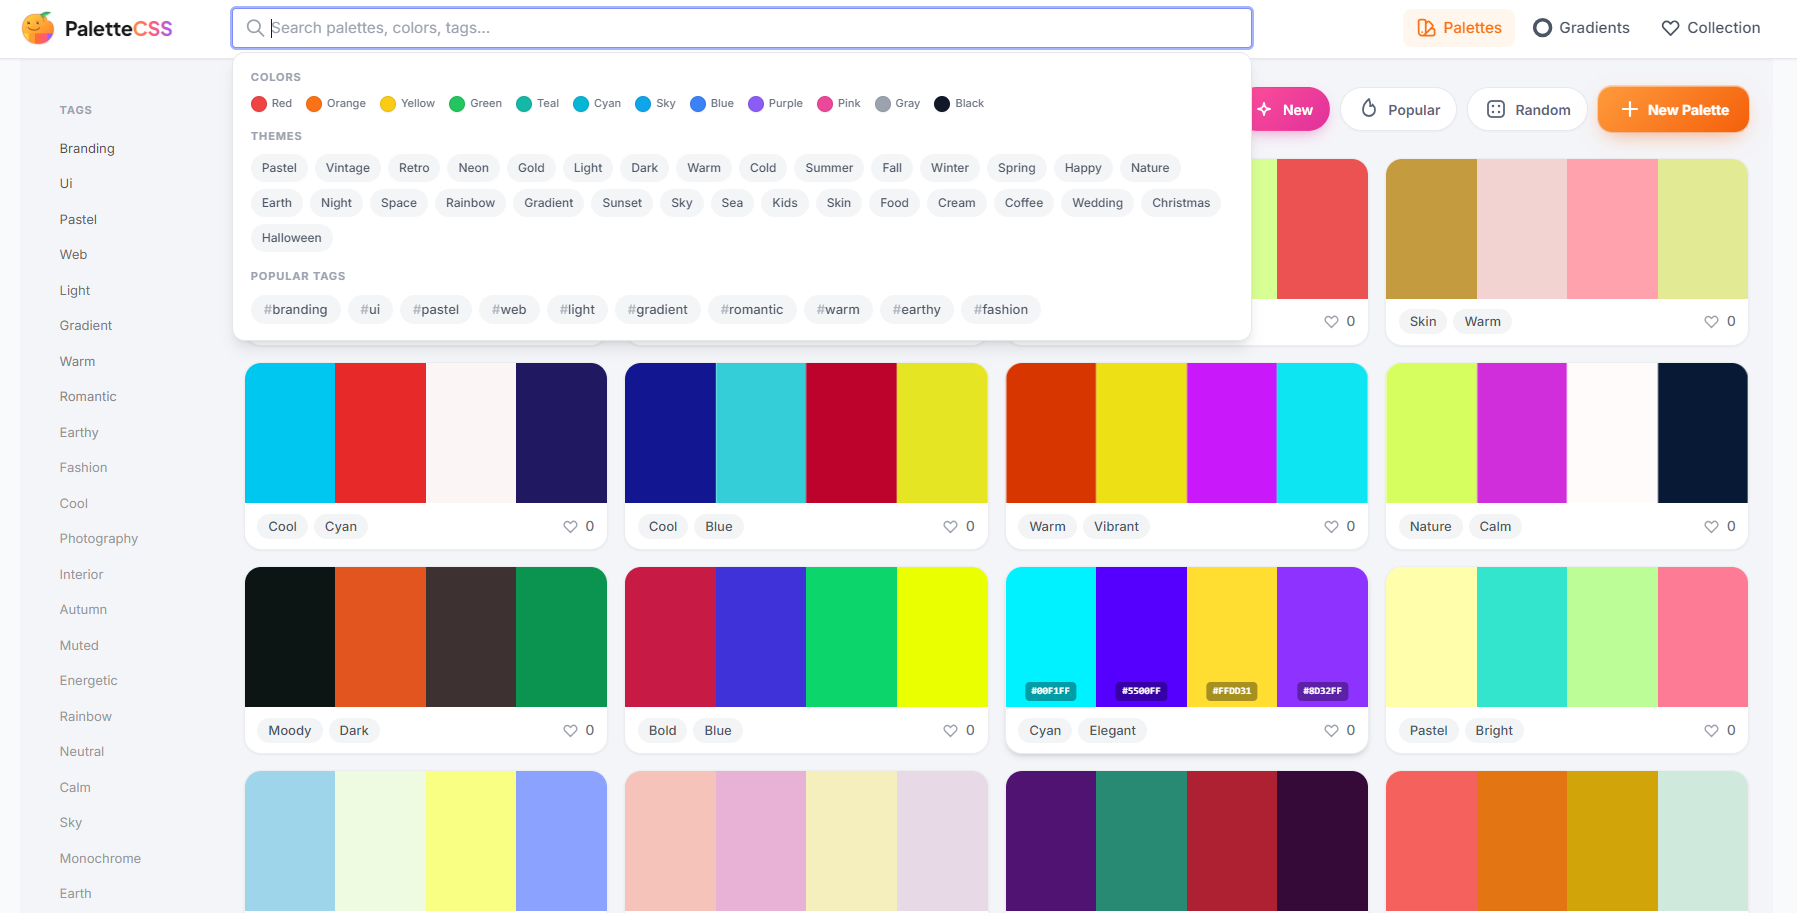Open the Interior tag in sidebar

[81, 575]
